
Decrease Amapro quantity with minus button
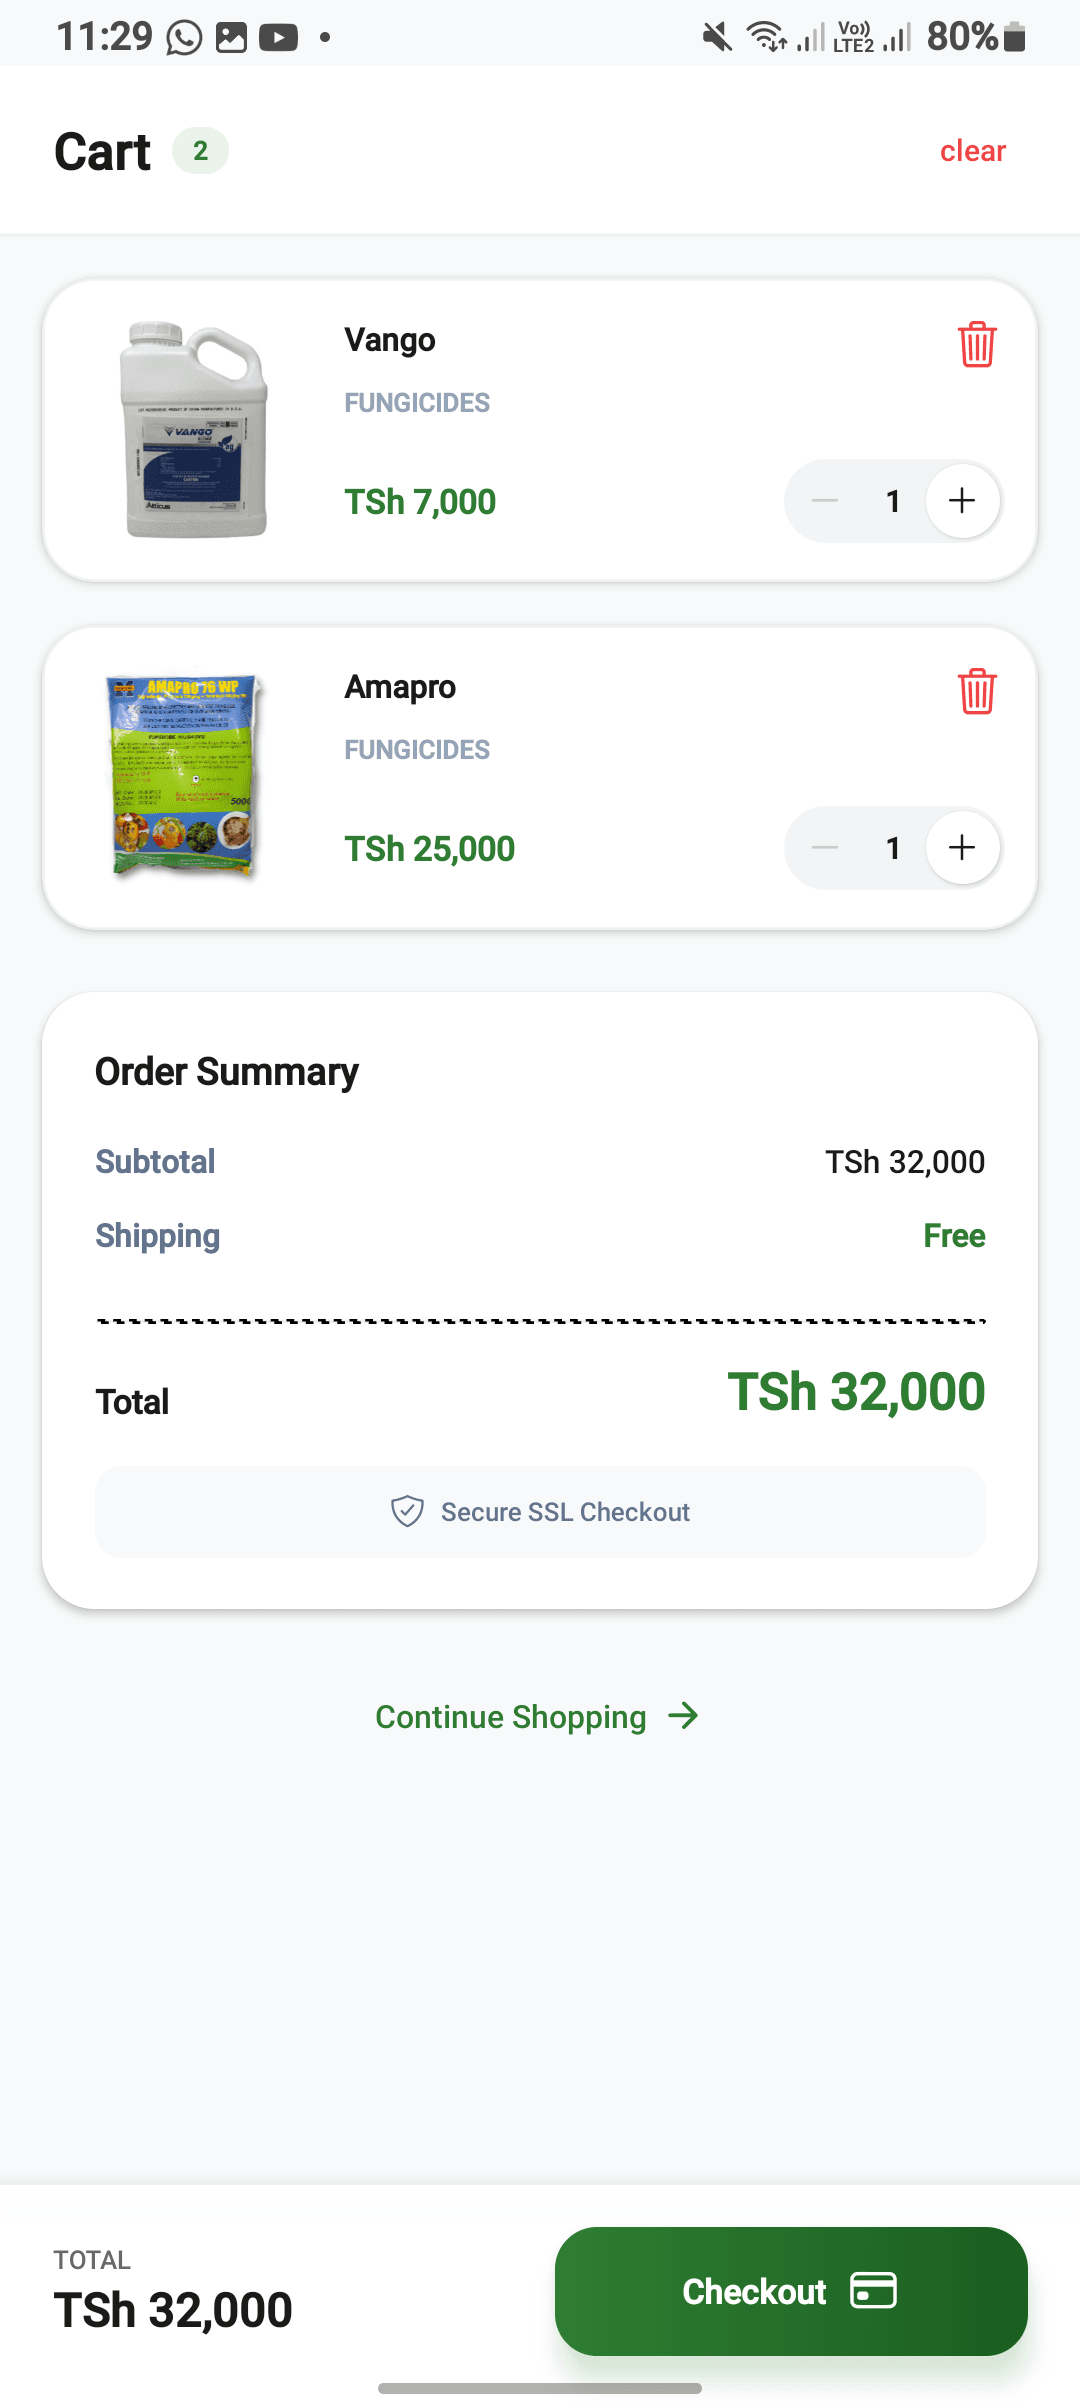(x=825, y=848)
